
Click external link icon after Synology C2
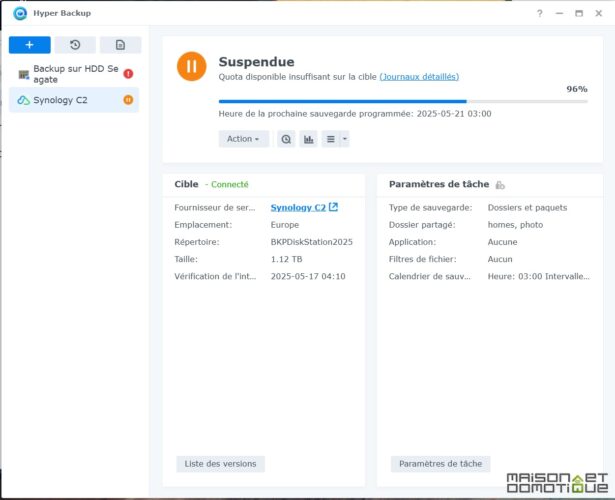[333, 207]
